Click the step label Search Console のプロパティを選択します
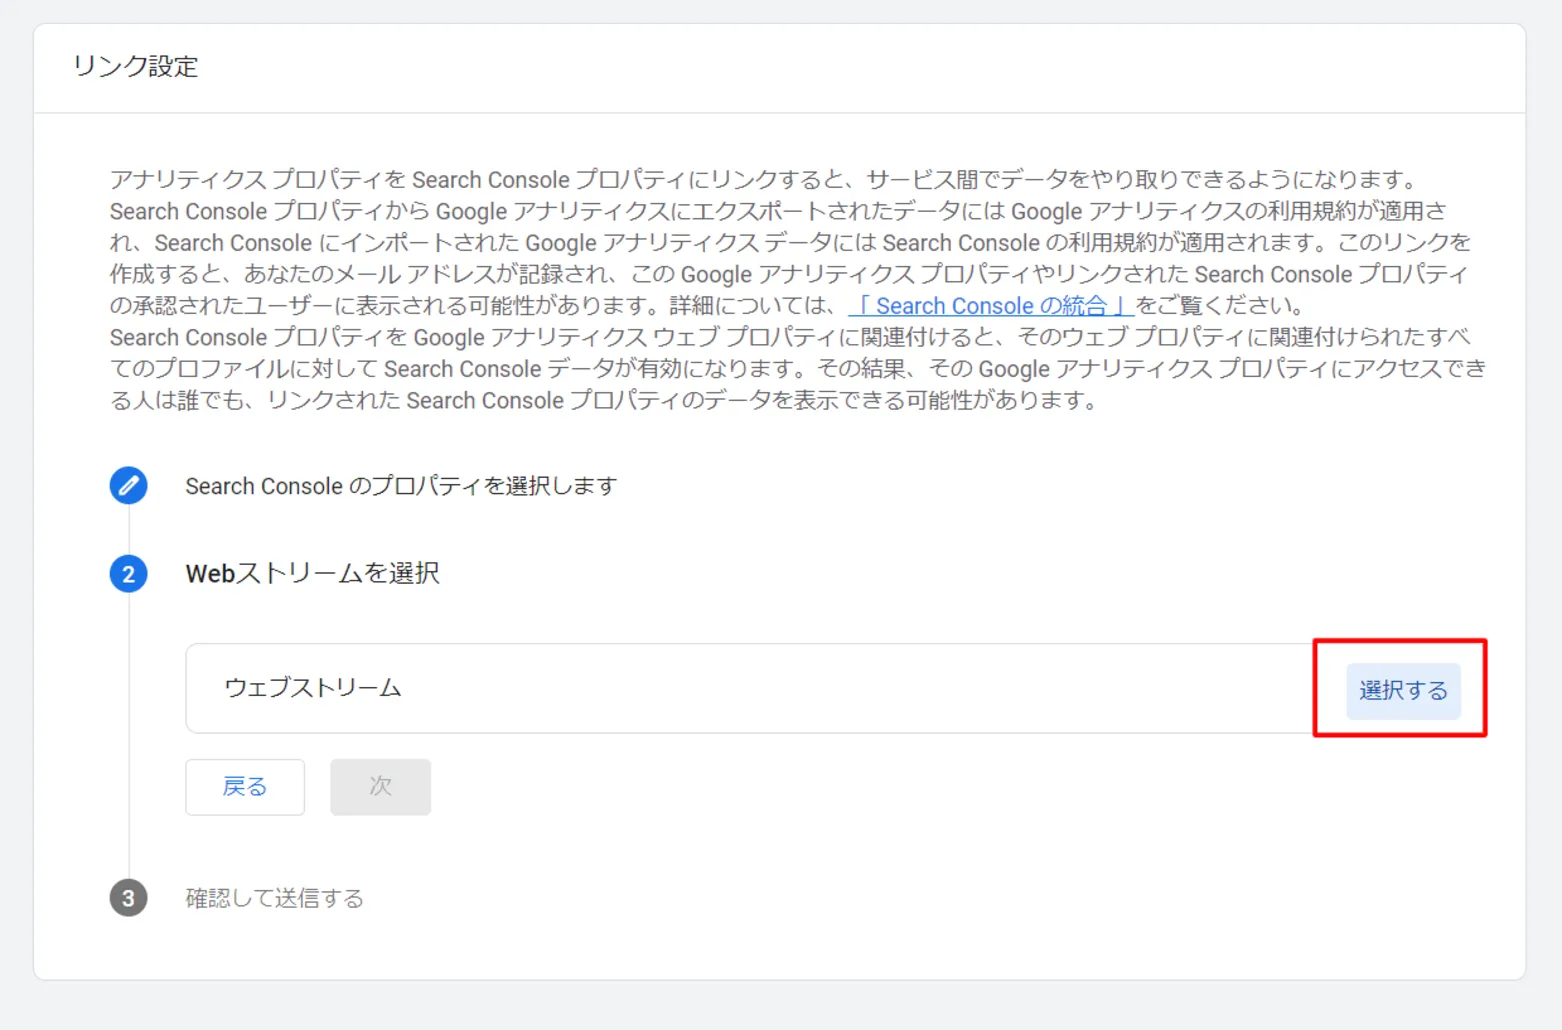The width and height of the screenshot is (1562, 1030). tap(401, 486)
